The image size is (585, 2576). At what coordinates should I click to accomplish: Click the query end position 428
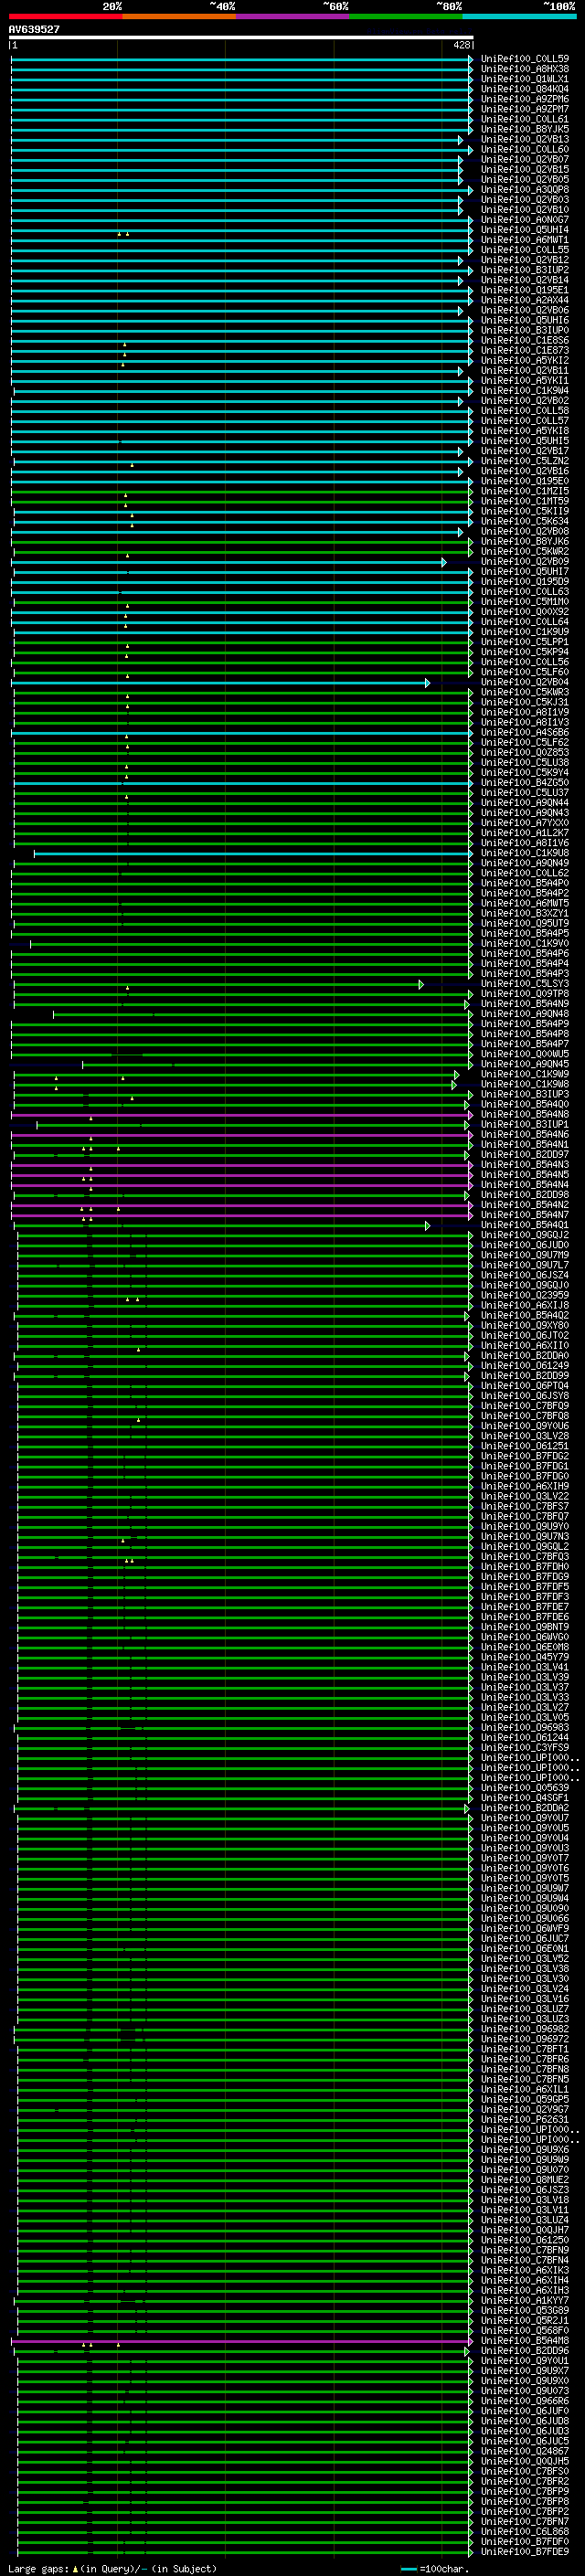pos(461,45)
